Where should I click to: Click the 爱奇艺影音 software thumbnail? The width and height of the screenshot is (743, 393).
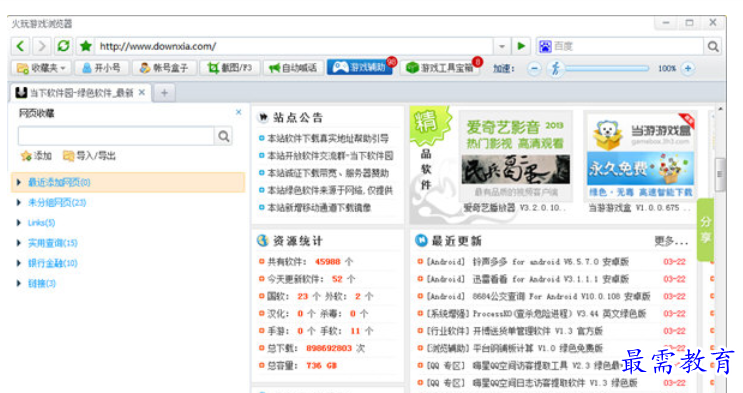click(516, 156)
